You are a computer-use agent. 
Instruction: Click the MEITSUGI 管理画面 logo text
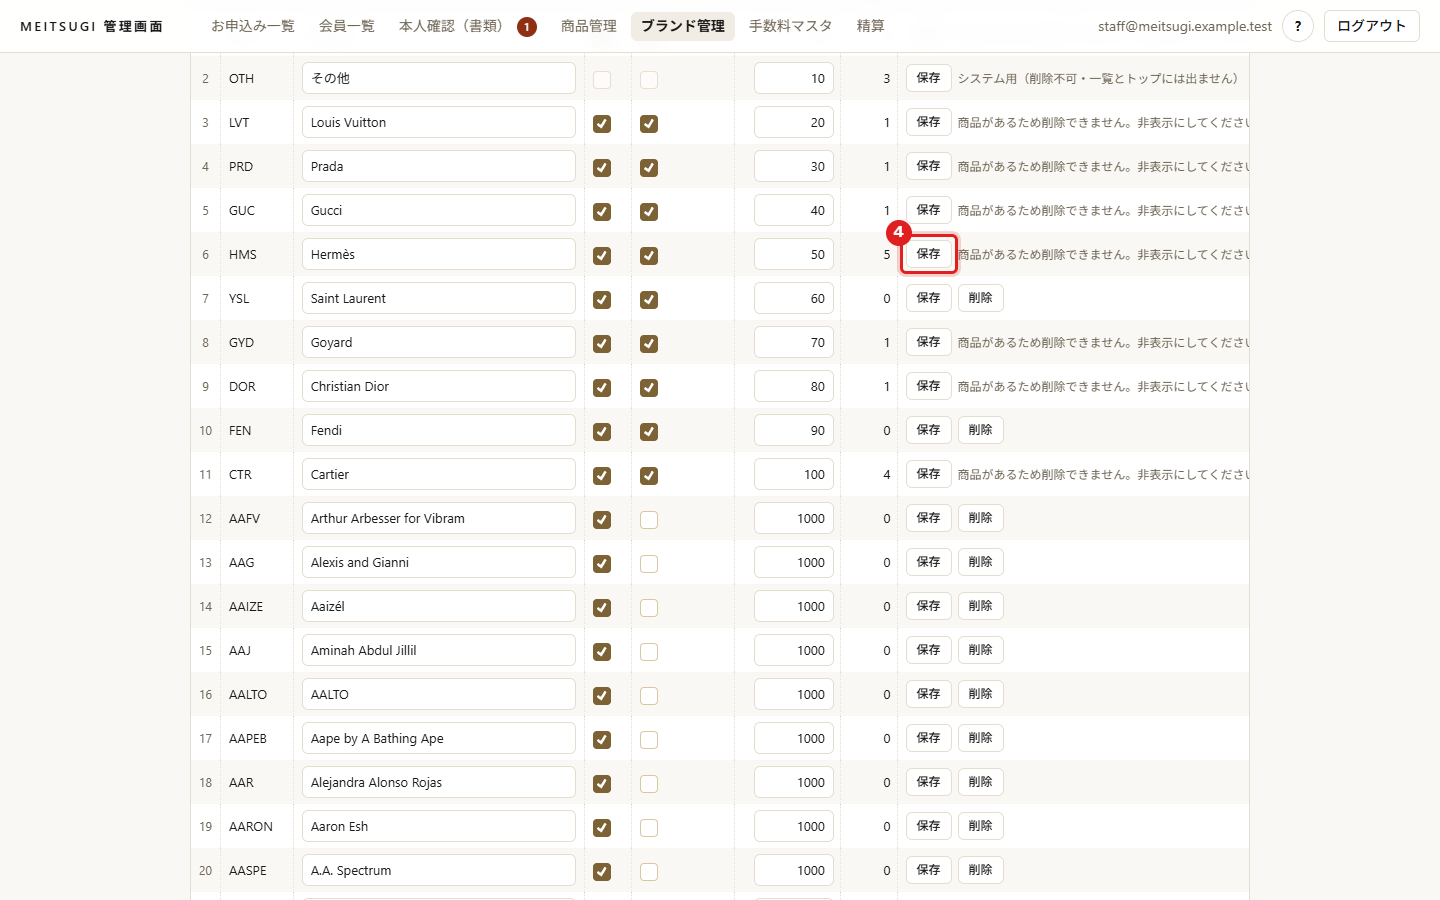point(91,26)
